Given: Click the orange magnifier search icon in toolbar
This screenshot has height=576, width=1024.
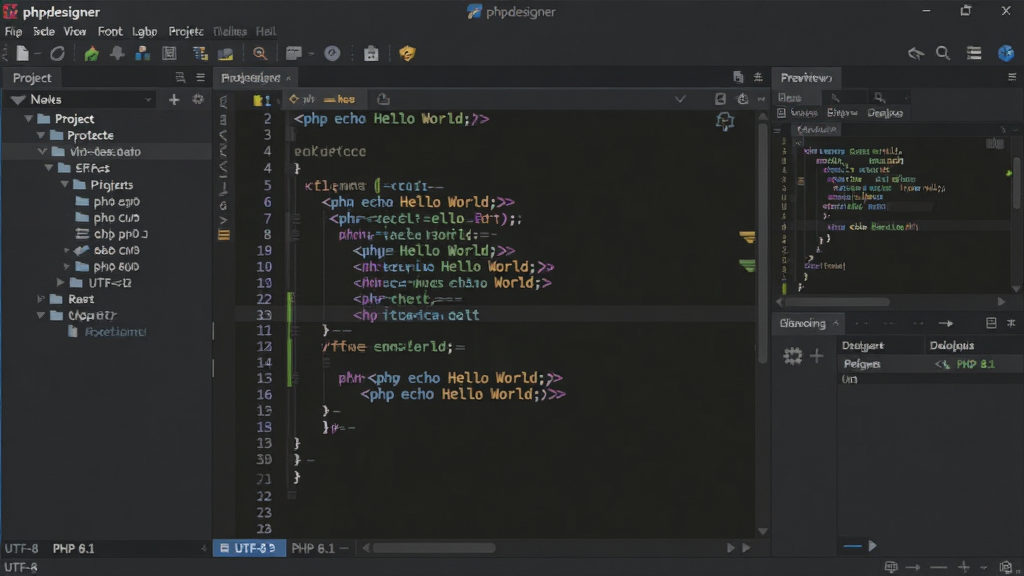Looking at the screenshot, I should (260, 54).
